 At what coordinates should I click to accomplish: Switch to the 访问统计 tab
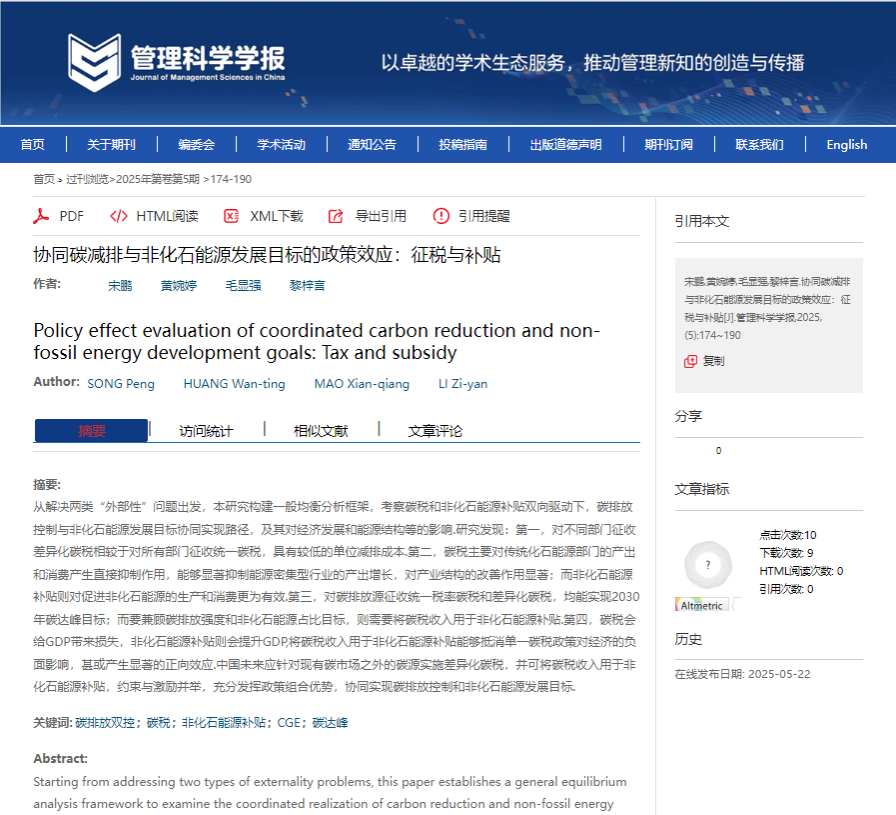click(206, 431)
